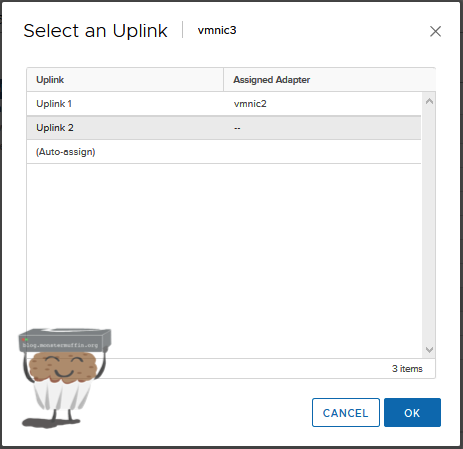Click the vmnic3 adapter name in title
Viewport: 463px width, 449px height.
click(x=217, y=30)
